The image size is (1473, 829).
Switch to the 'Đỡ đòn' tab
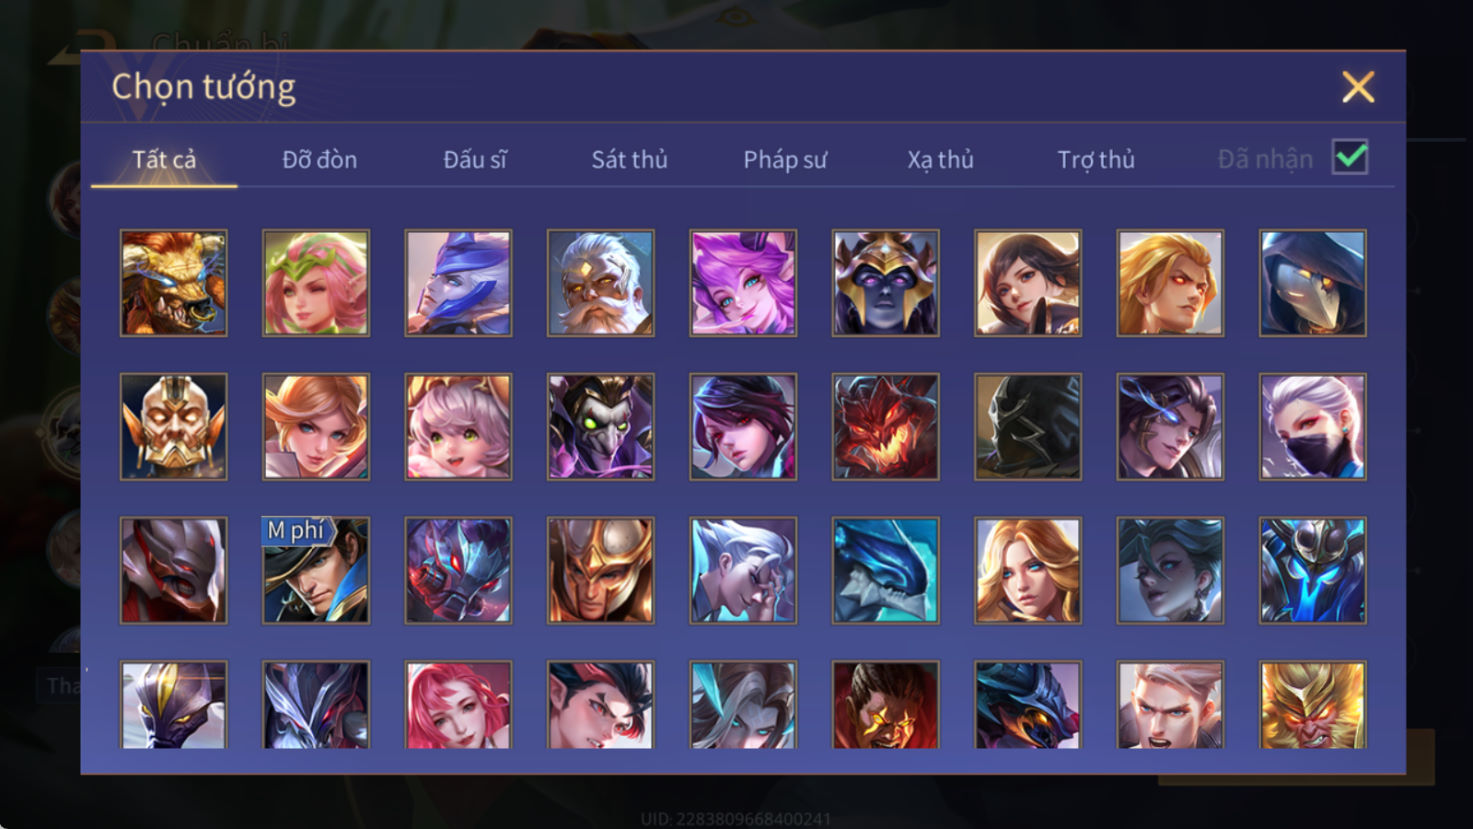point(320,159)
